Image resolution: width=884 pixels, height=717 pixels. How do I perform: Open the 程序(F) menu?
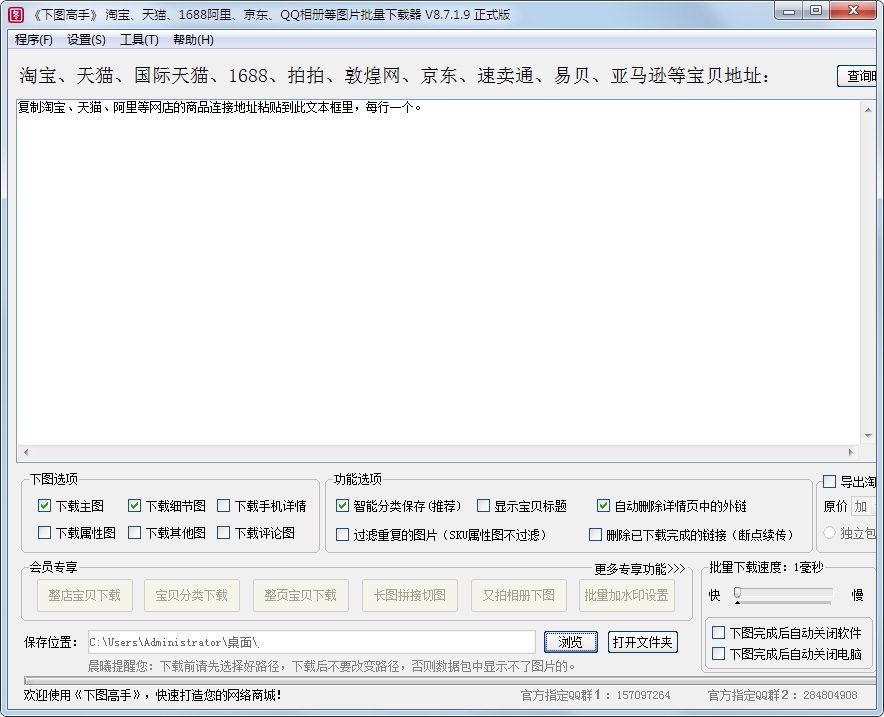(x=34, y=40)
